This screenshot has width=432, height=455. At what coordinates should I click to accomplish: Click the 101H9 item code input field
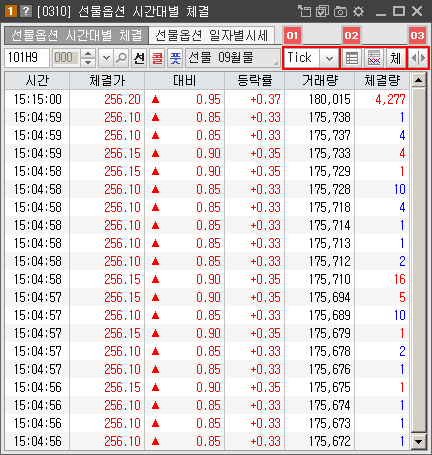click(x=27, y=58)
